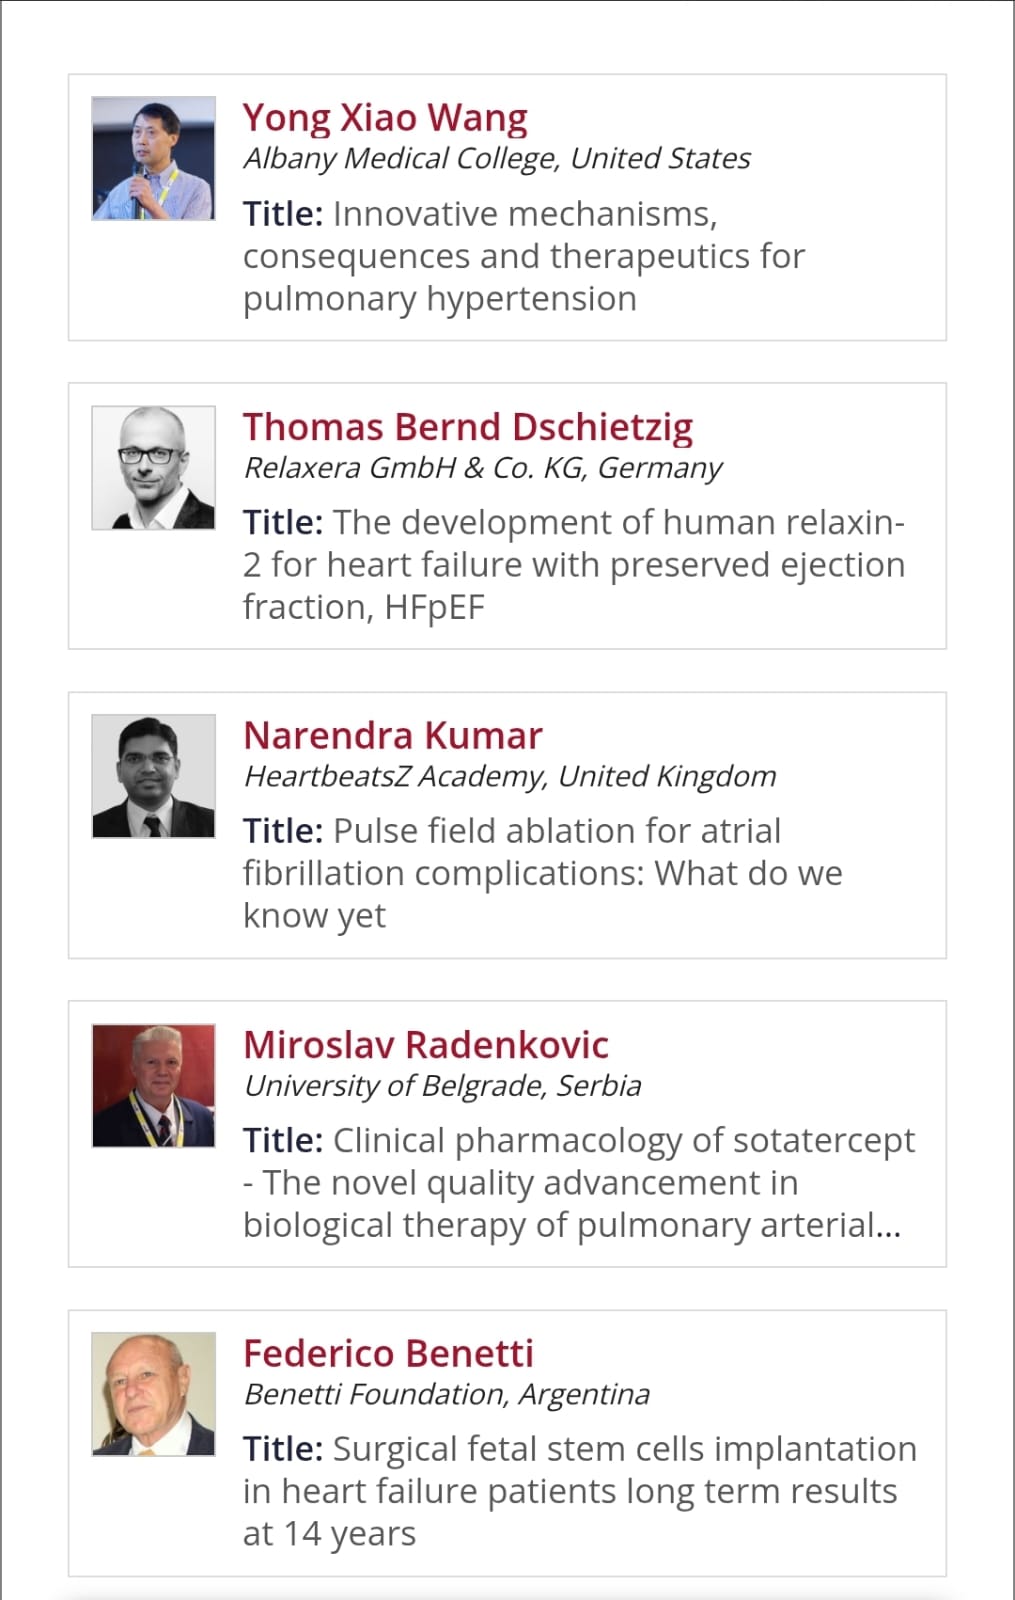Open Miroslav Radenkovic's speaker profile

[426, 1044]
